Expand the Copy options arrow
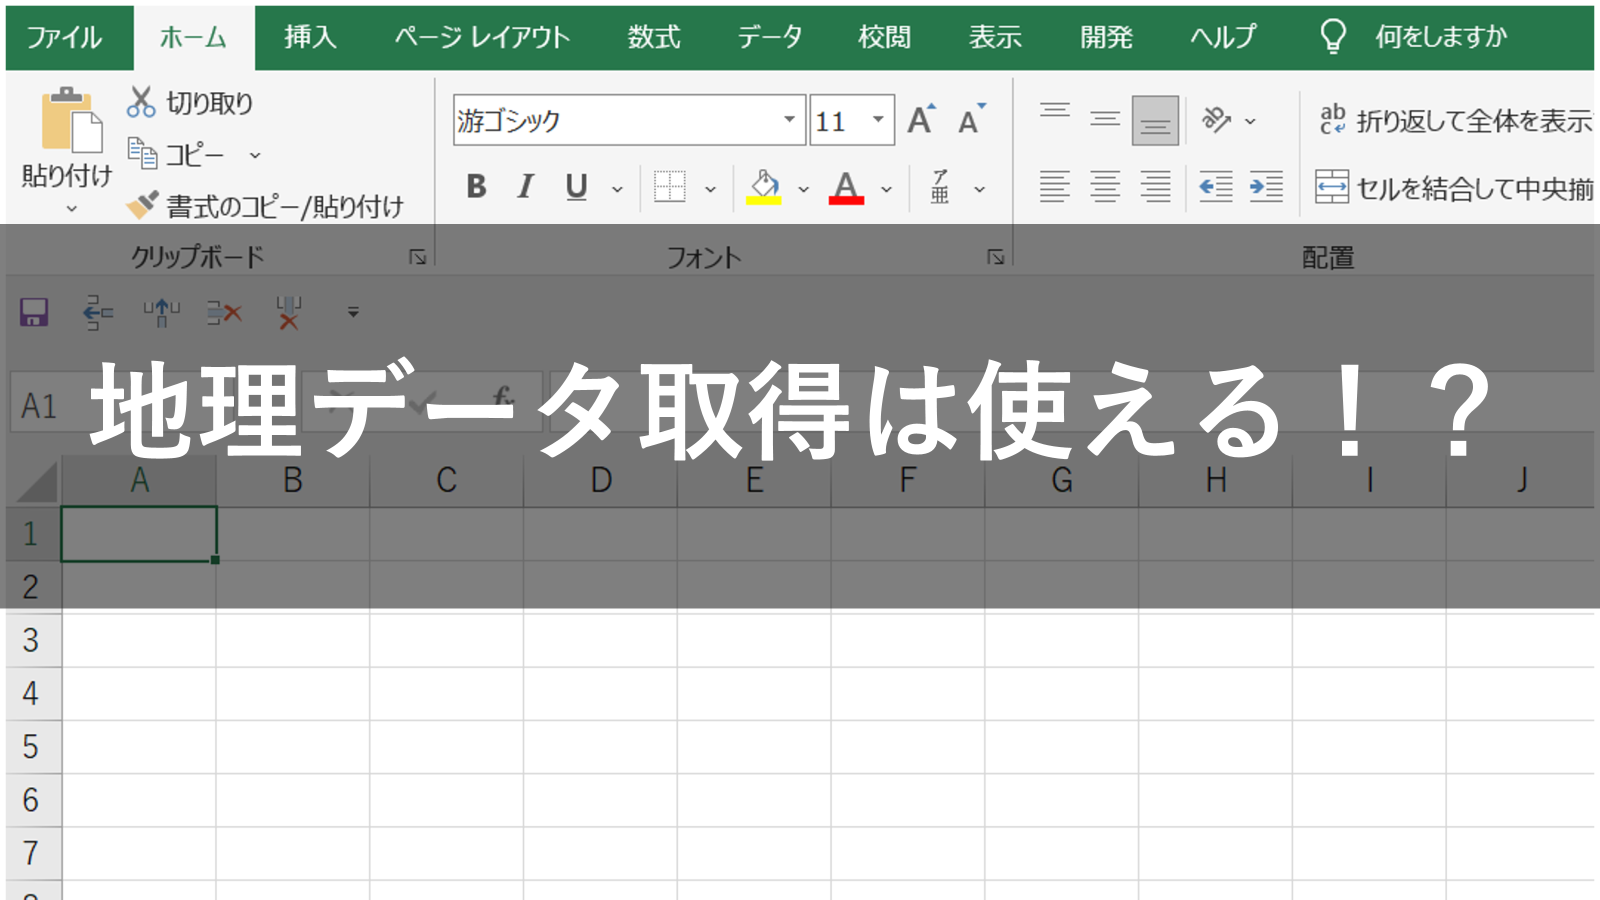Screen dimensions: 1600x900 coord(255,155)
